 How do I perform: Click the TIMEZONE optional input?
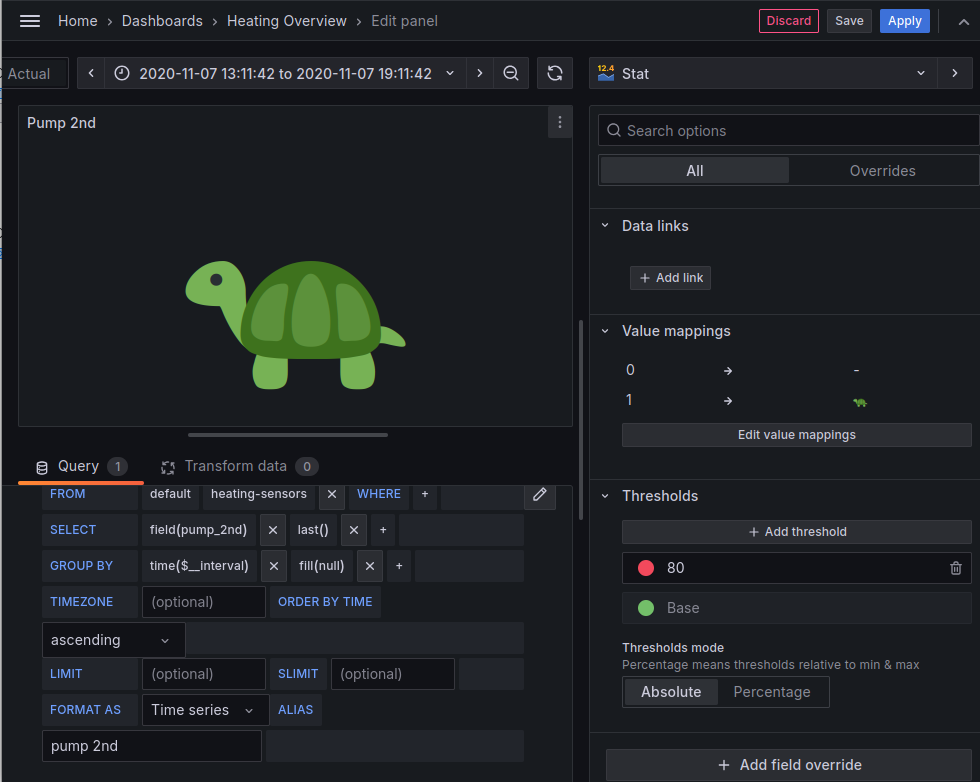click(204, 602)
